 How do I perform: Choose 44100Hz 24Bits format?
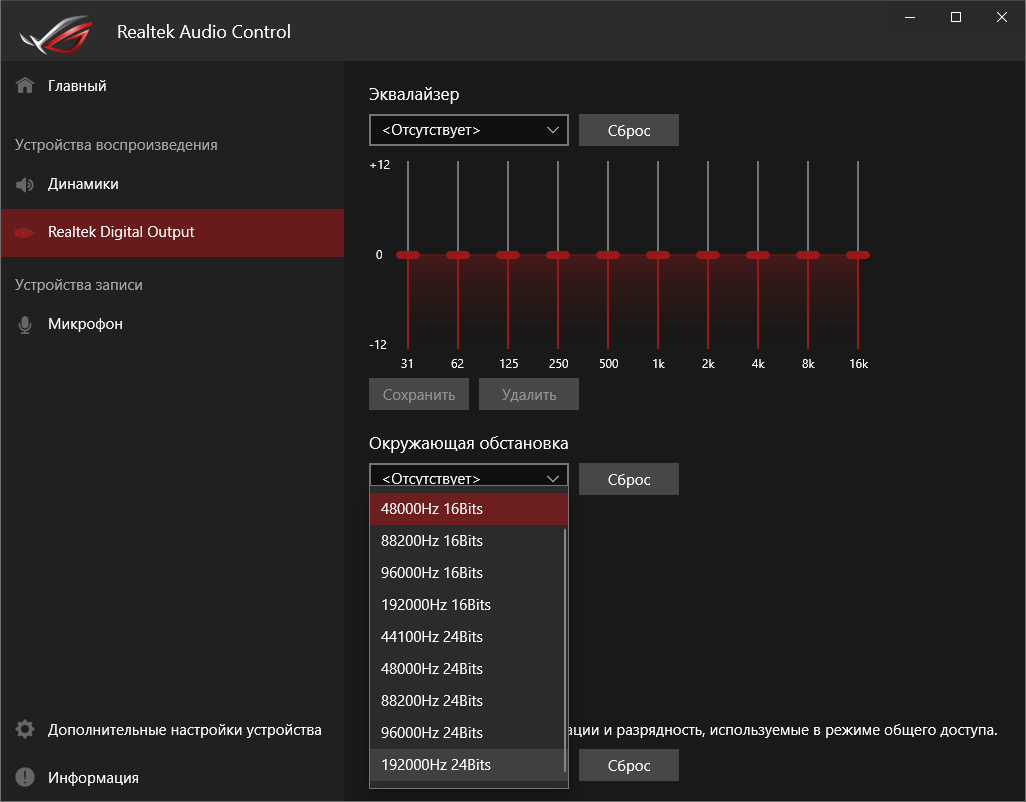(467, 637)
